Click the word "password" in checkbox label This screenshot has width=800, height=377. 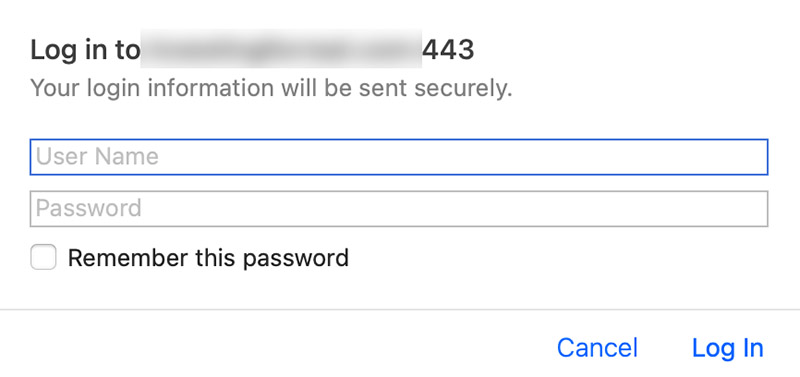pos(295,259)
